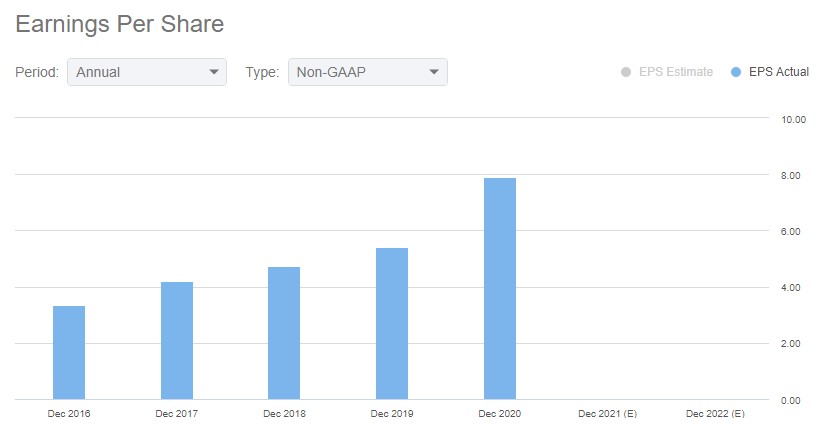
Task: Select the Dec 2017 EPS bar
Action: coord(176,341)
